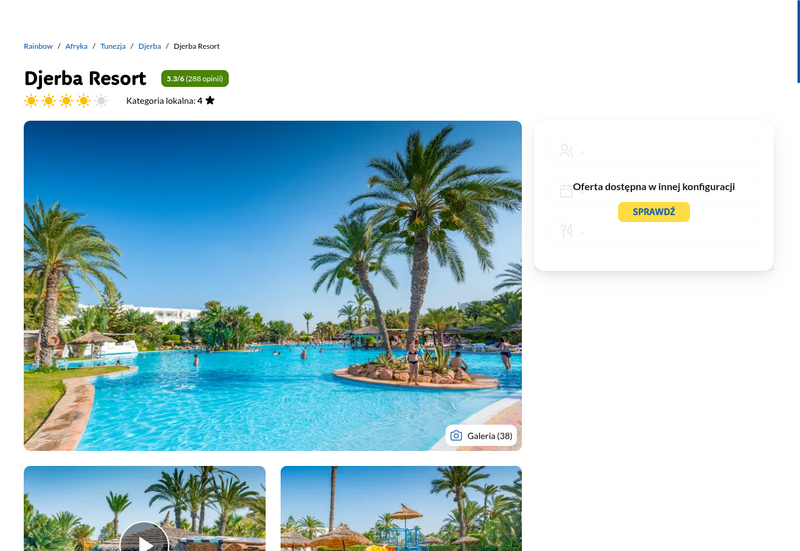Viewport: 800px width, 551px height.
Task: Click the first sun rating icon
Action: point(31,101)
